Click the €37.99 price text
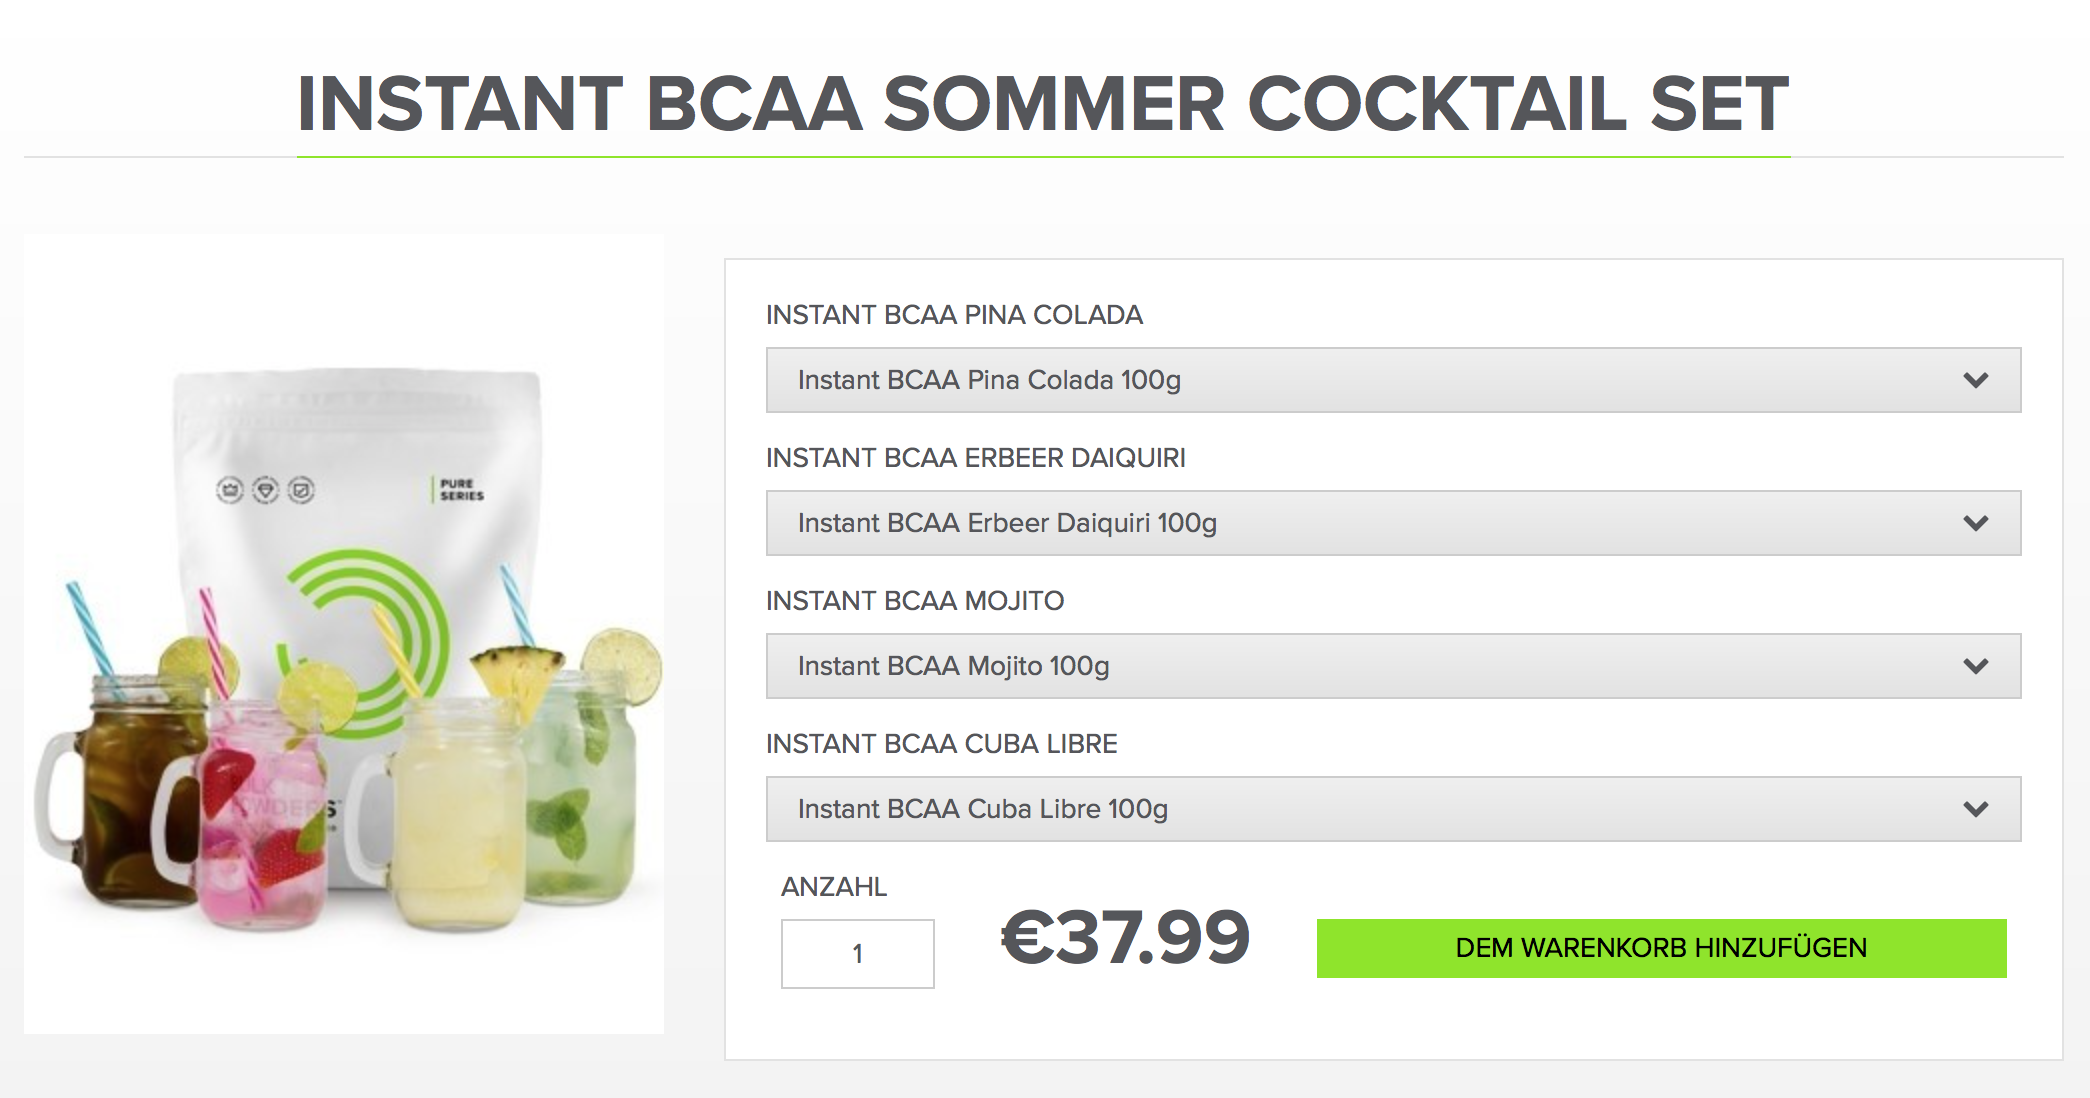Viewport: 2090px width, 1098px height. 1125,938
